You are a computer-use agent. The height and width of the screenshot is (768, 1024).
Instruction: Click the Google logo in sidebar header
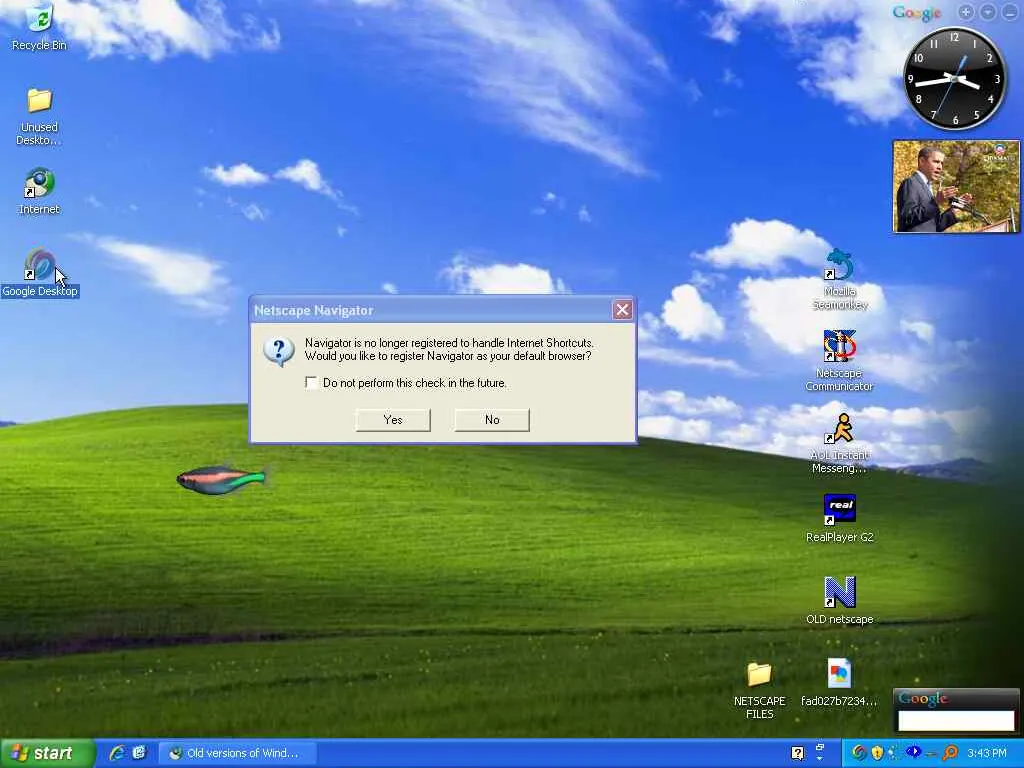tap(917, 13)
